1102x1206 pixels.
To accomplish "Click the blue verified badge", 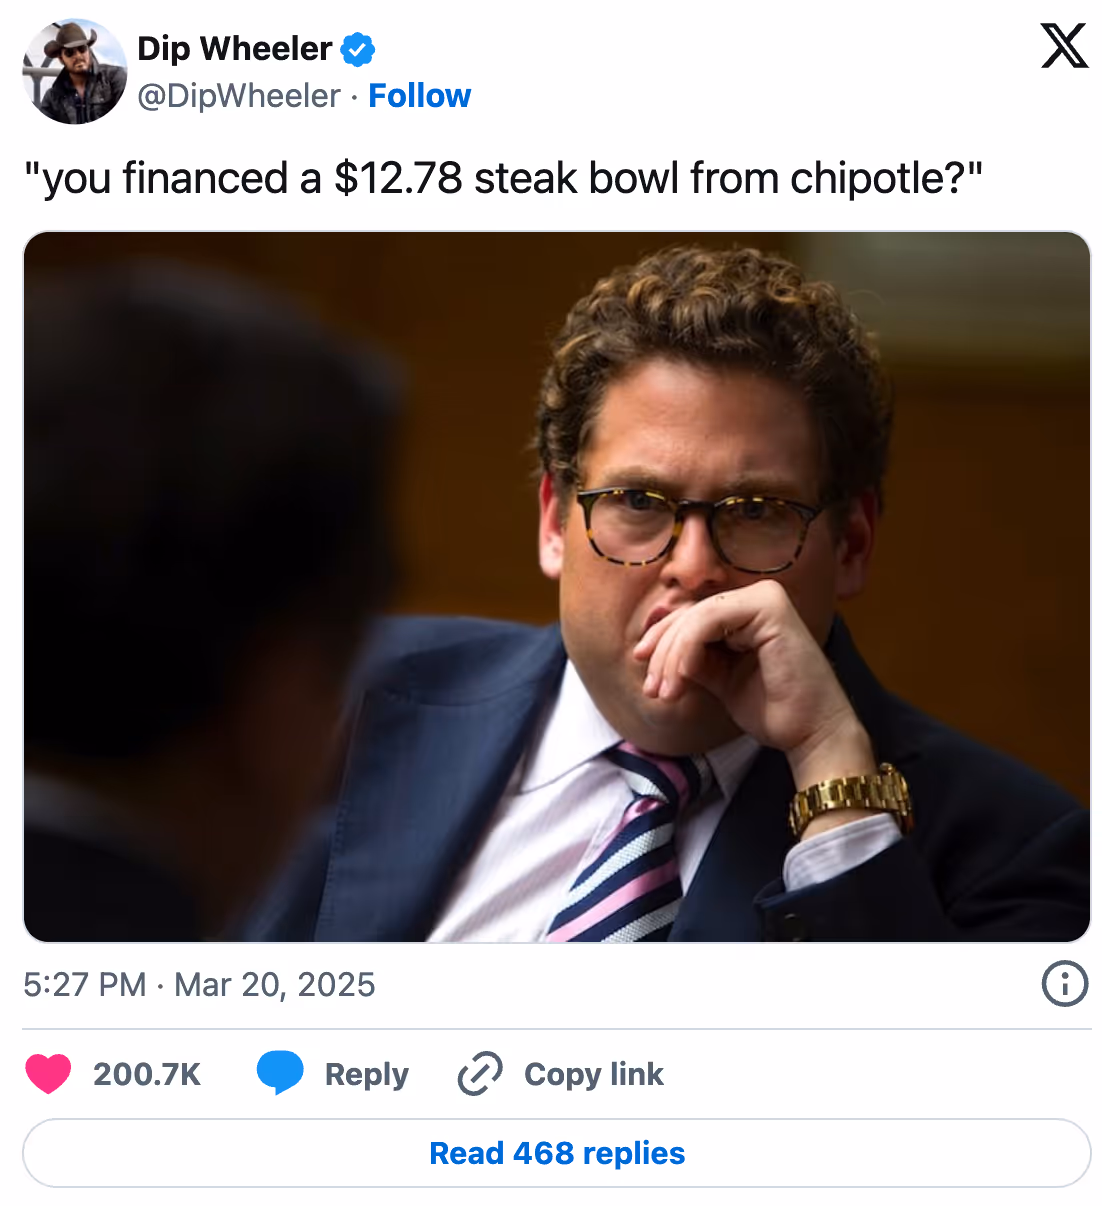I will [x=358, y=49].
